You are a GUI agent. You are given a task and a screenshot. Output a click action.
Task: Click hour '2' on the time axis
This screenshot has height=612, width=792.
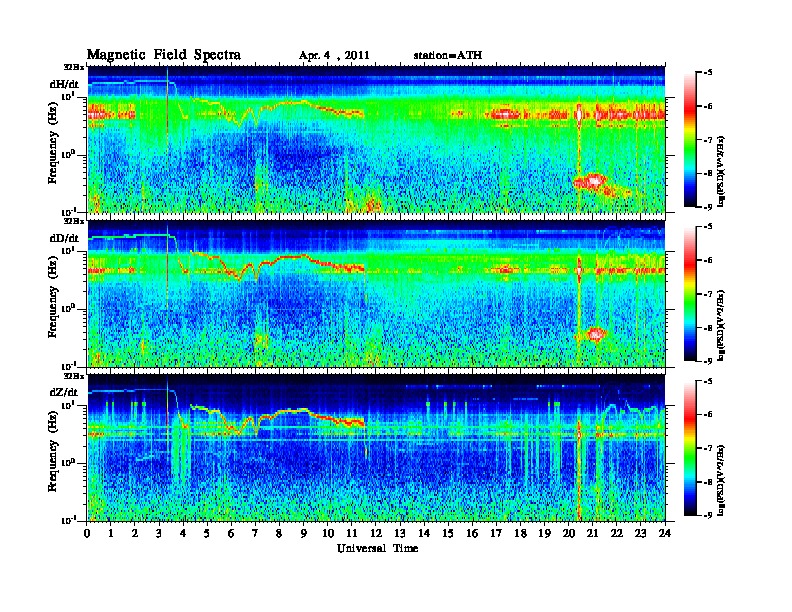135,534
